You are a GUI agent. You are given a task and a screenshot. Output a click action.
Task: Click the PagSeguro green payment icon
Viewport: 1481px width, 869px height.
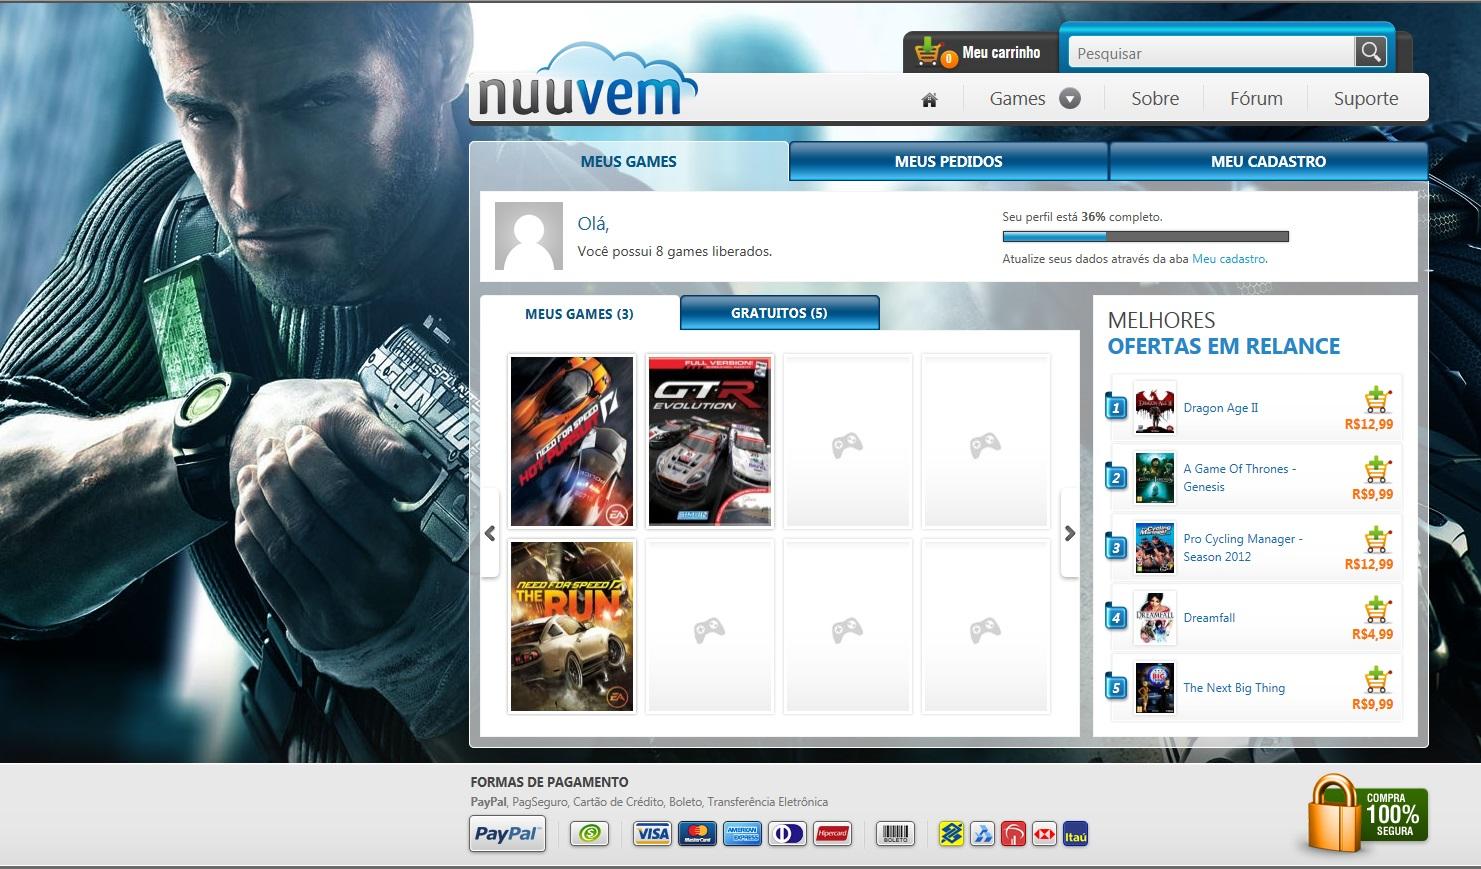tap(590, 833)
